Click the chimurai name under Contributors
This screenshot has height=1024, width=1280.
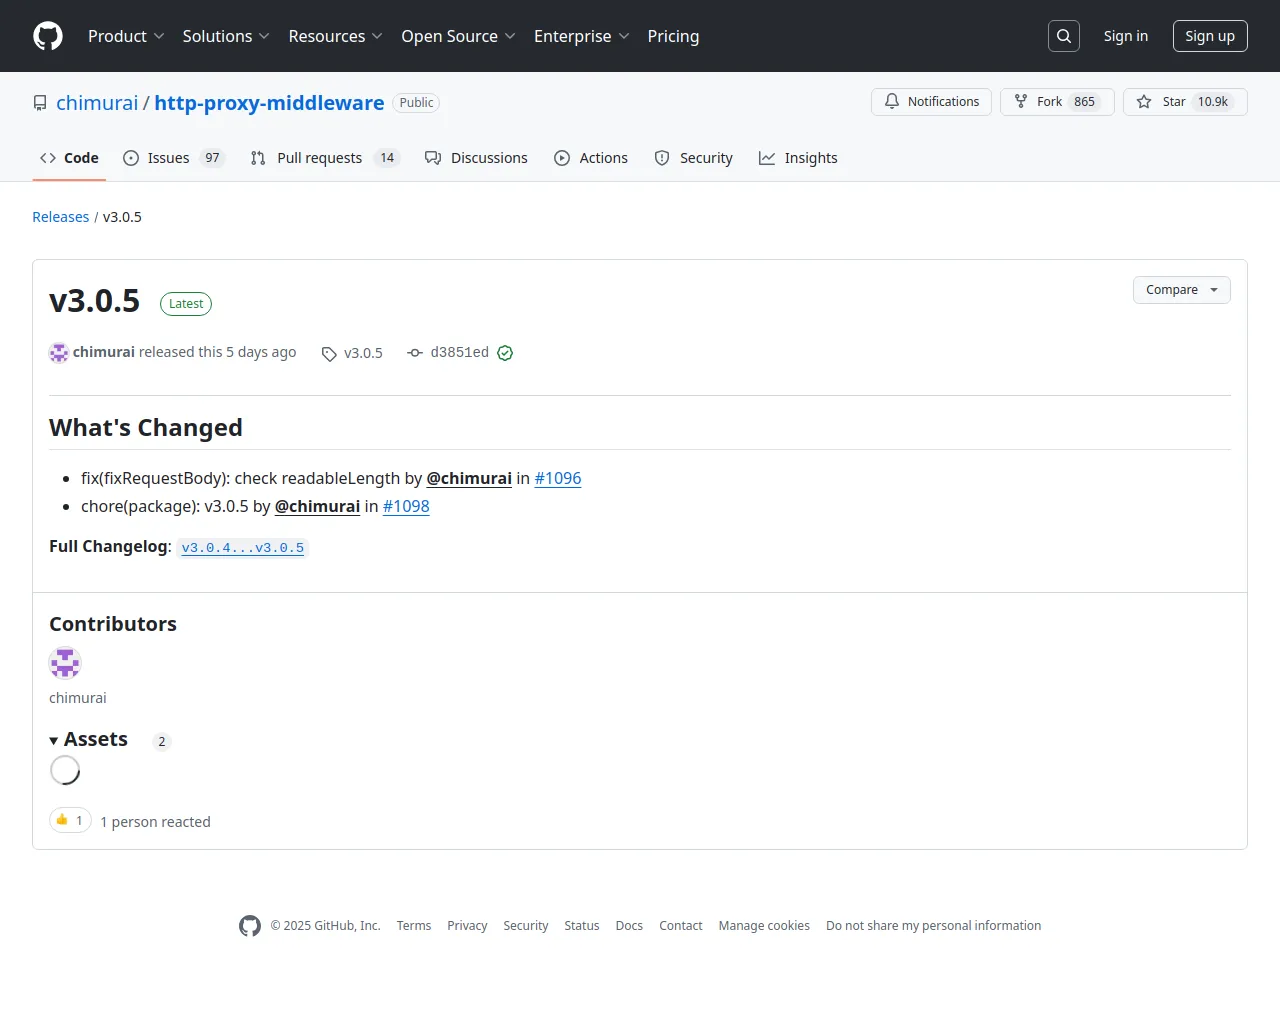(x=77, y=698)
